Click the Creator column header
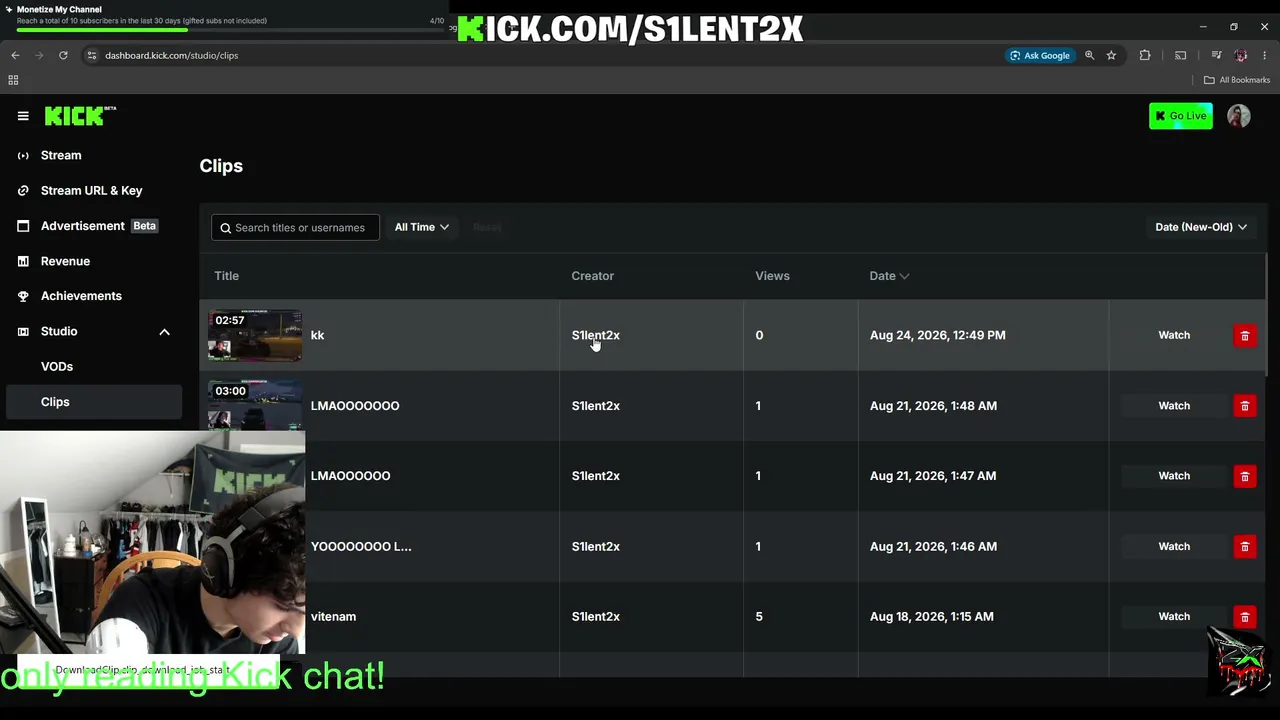Viewport: 1280px width, 720px height. pos(593,276)
